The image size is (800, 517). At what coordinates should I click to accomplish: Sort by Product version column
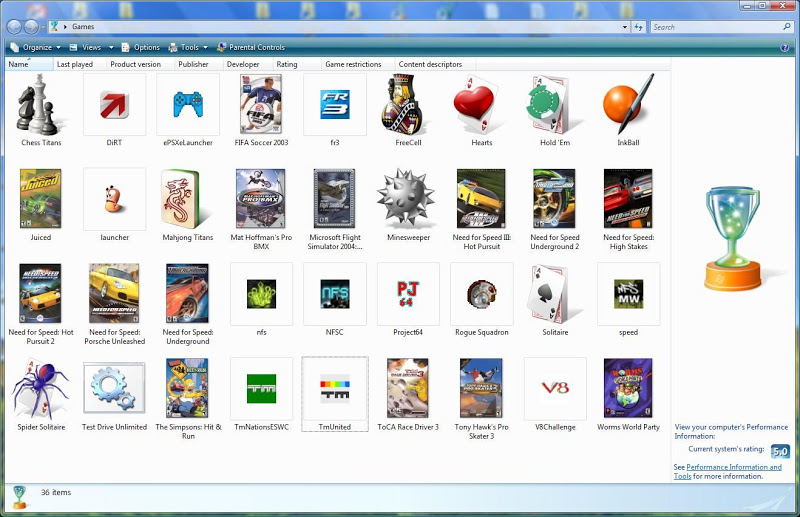coord(140,64)
